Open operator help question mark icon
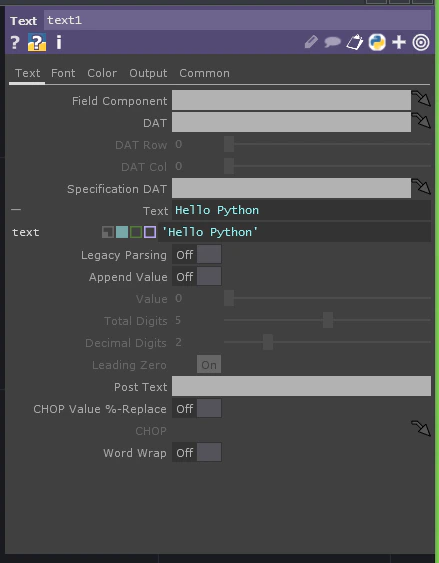The image size is (439, 563). (15, 42)
